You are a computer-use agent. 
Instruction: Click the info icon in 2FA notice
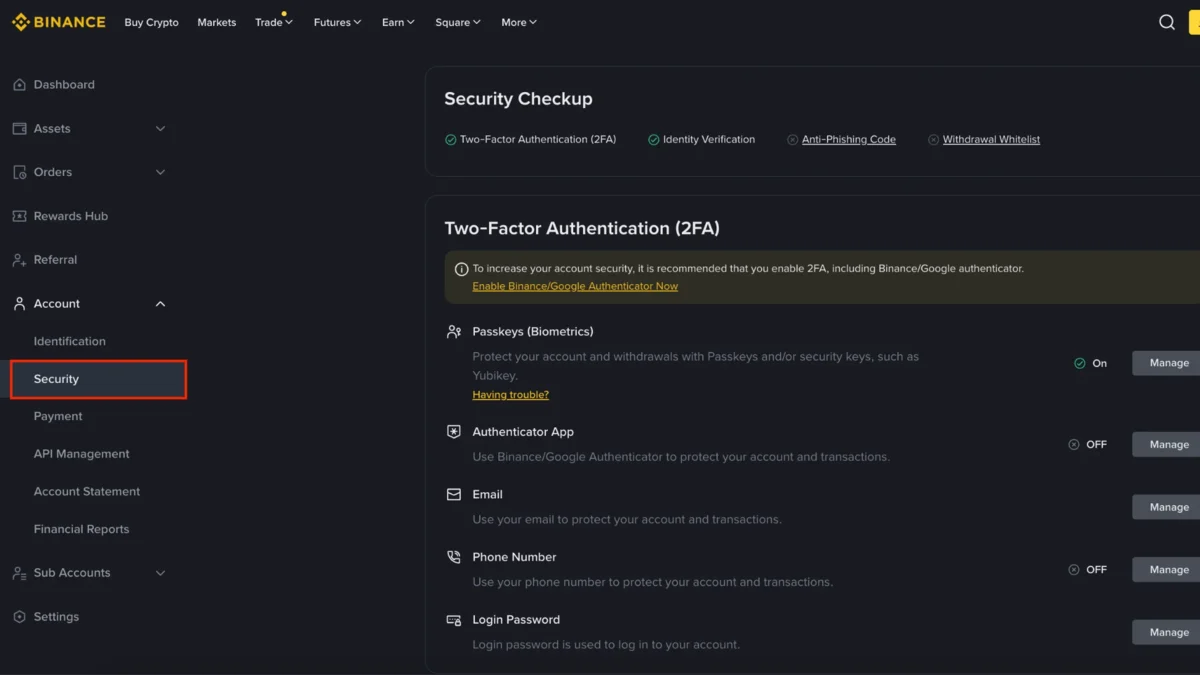point(461,269)
